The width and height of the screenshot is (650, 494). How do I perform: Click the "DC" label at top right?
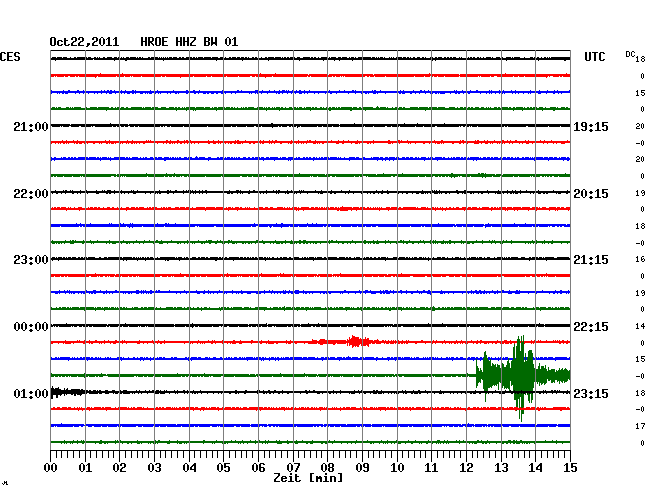click(x=630, y=54)
